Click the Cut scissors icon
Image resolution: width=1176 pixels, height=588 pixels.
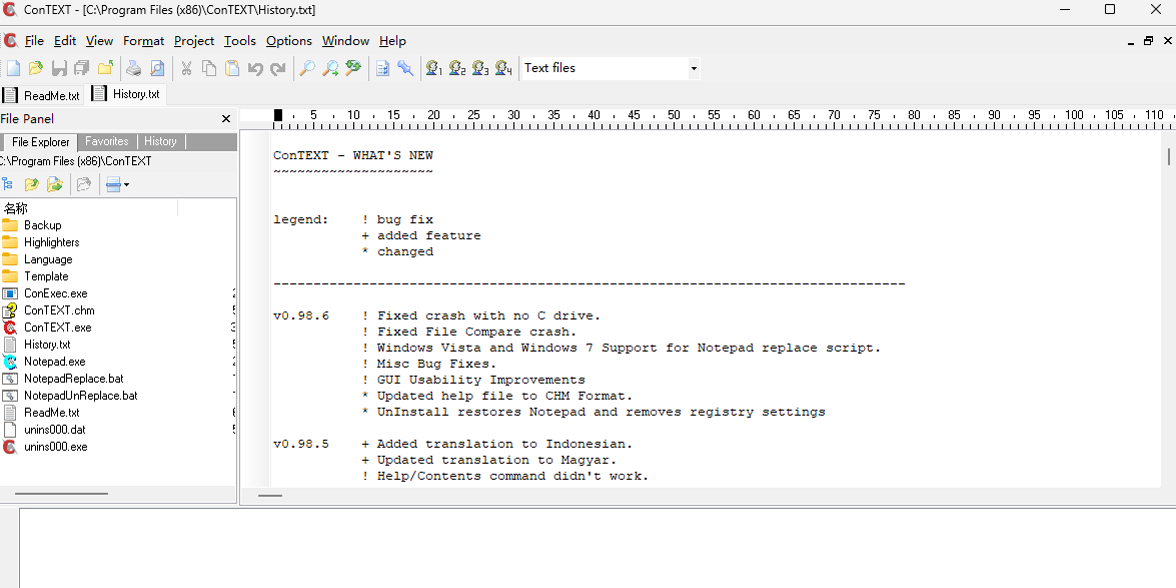186,68
